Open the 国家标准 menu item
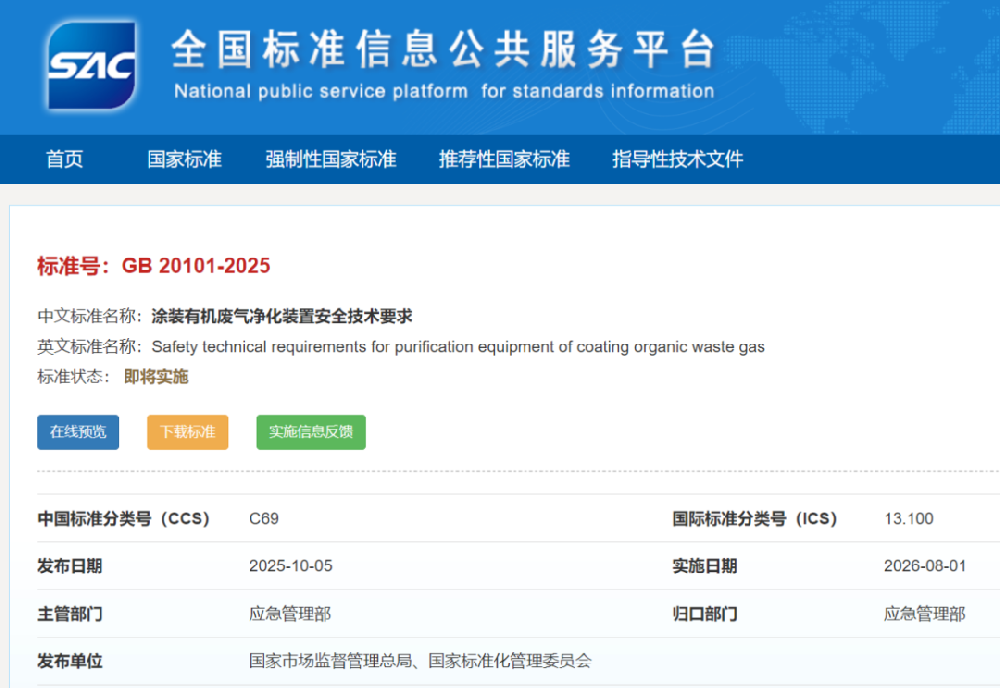 click(183, 159)
